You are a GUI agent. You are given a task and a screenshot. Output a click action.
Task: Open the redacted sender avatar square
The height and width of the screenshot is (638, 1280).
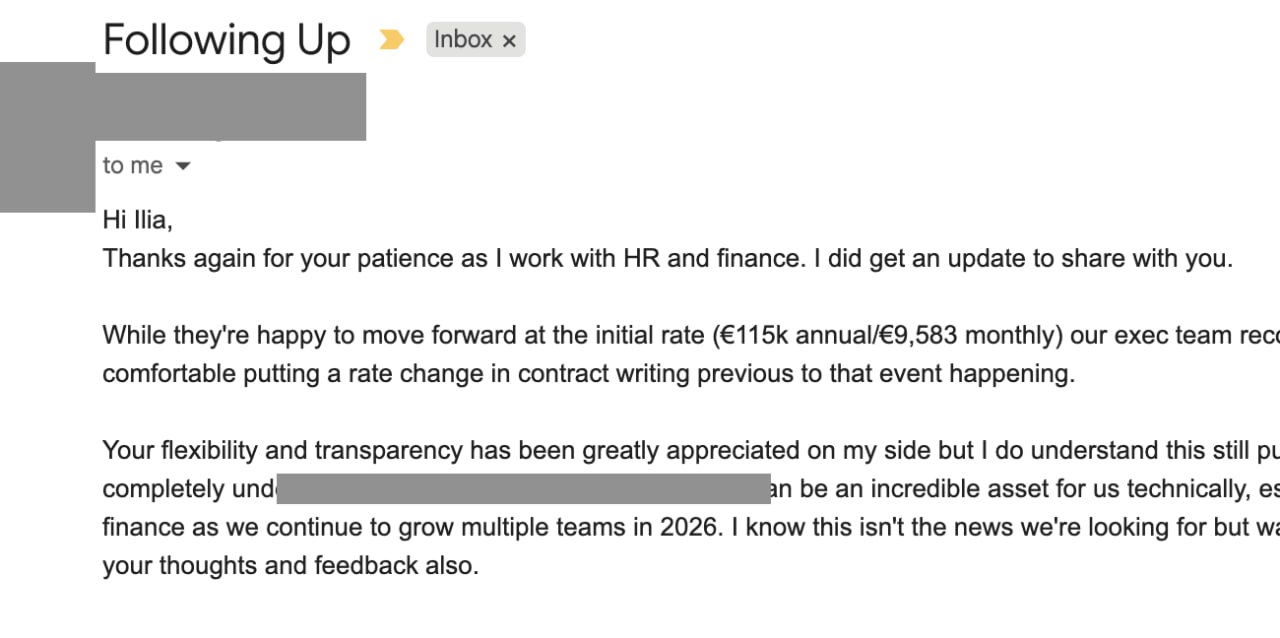47,137
